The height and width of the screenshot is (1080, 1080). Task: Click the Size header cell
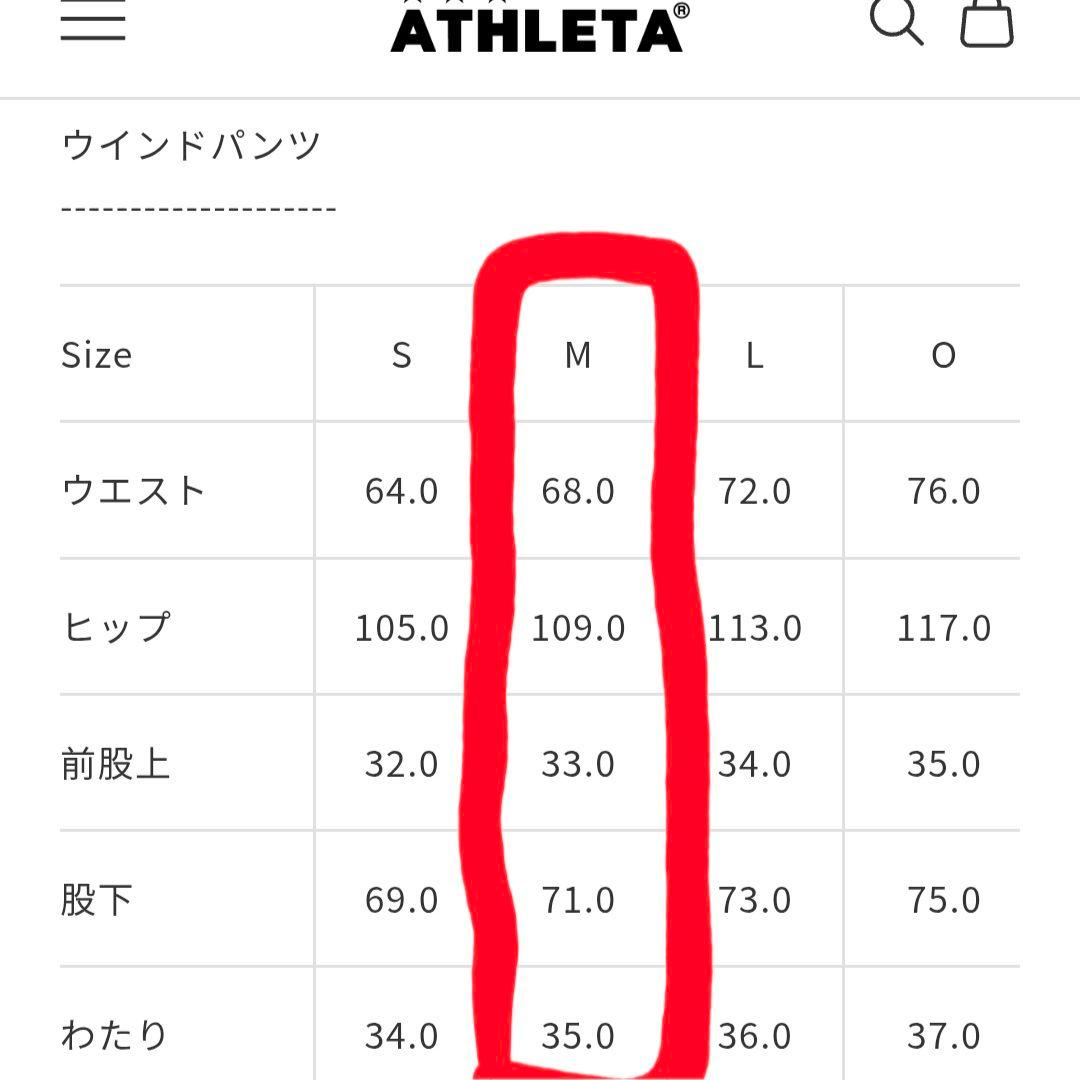[x=98, y=355]
